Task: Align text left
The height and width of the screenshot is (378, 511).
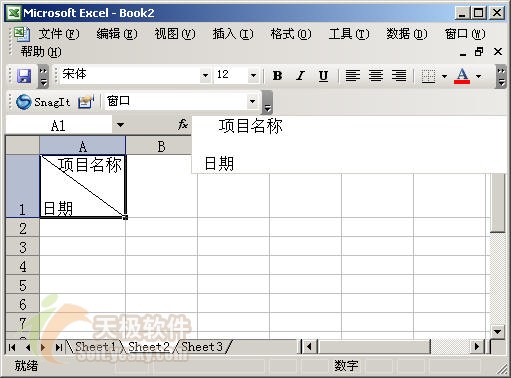Action: (353, 76)
